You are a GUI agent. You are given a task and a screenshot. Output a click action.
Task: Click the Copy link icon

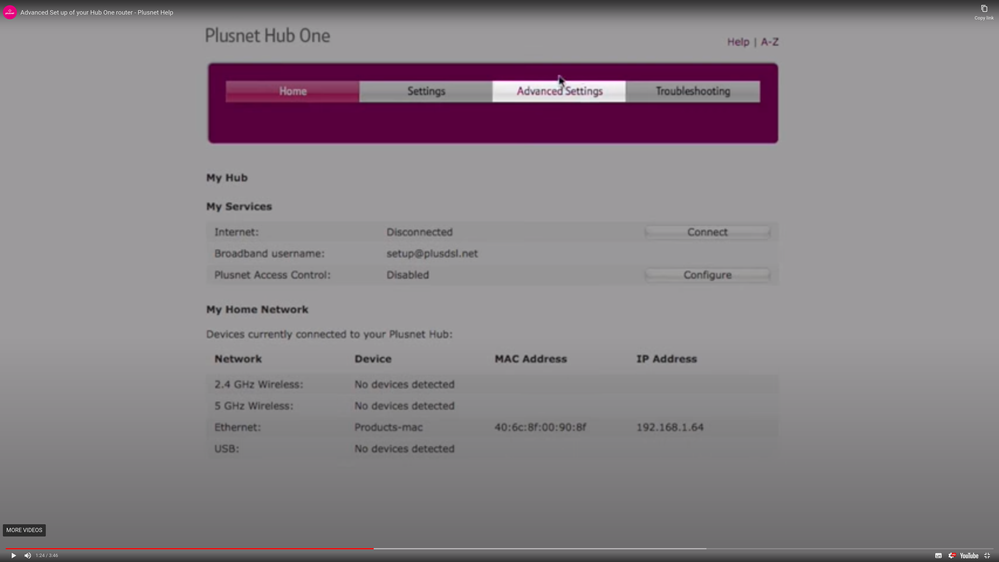984,10
